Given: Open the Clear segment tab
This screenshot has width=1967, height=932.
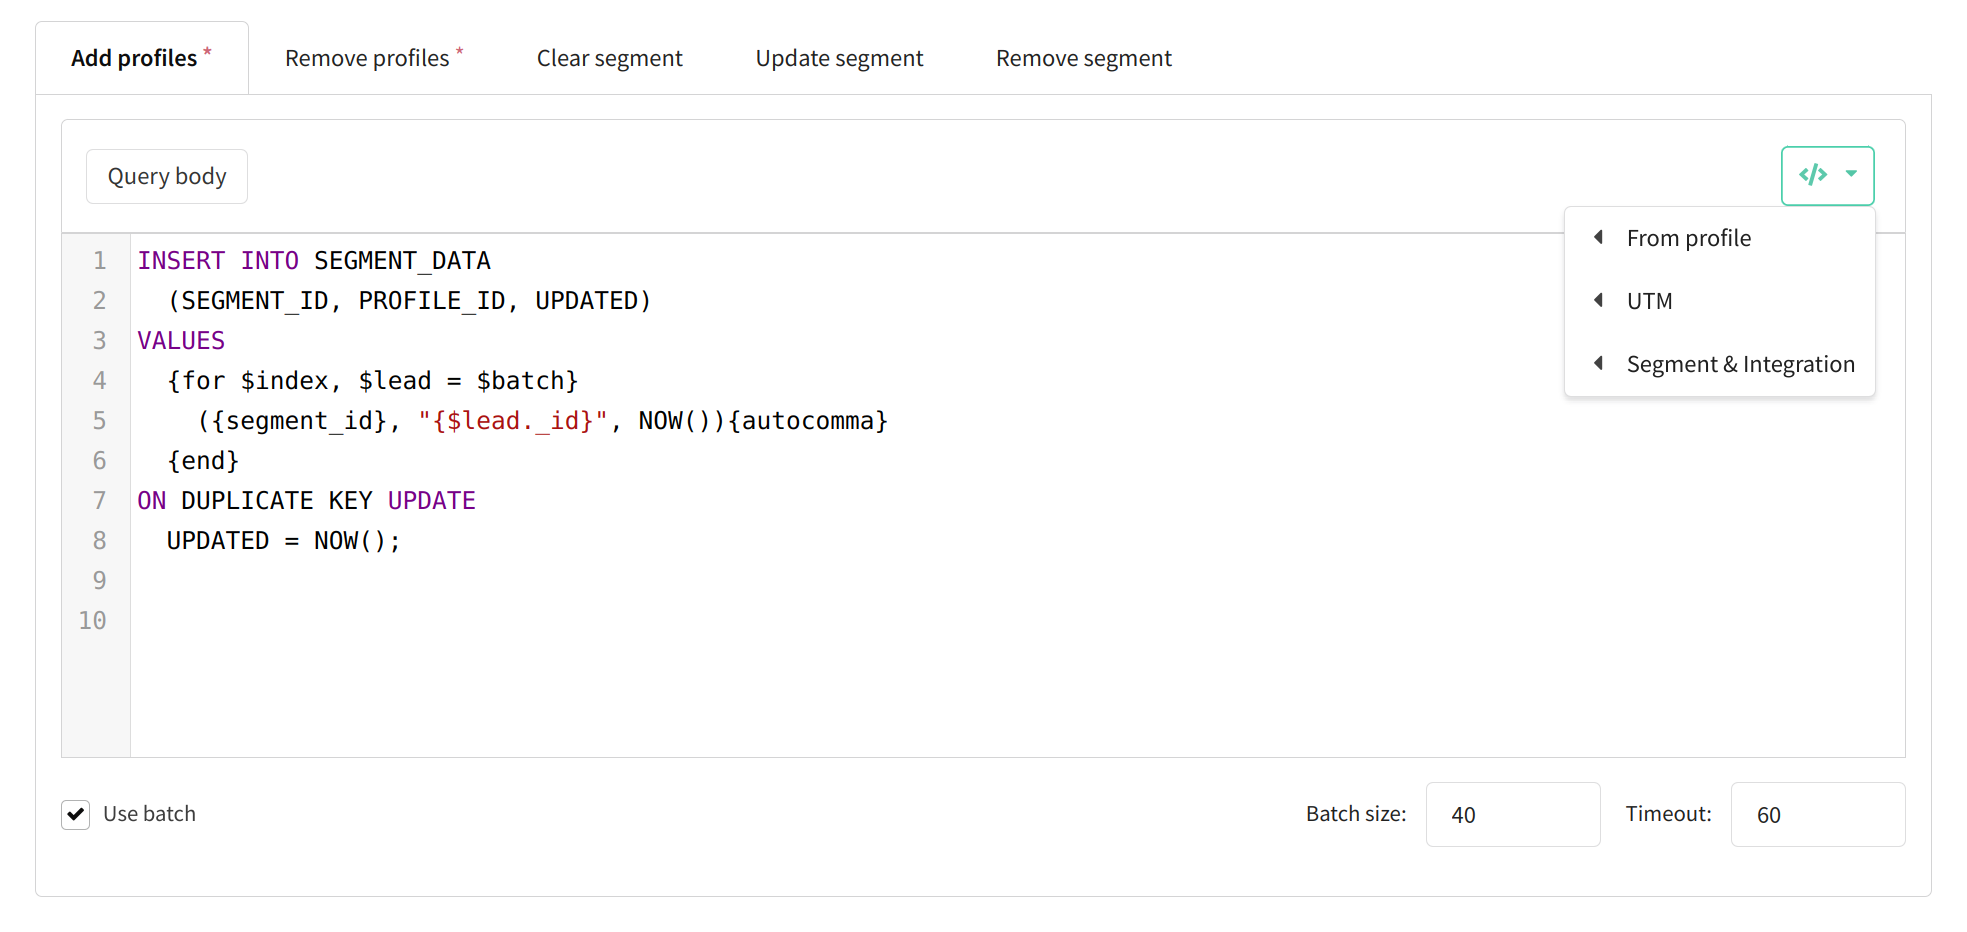Looking at the screenshot, I should (x=609, y=58).
